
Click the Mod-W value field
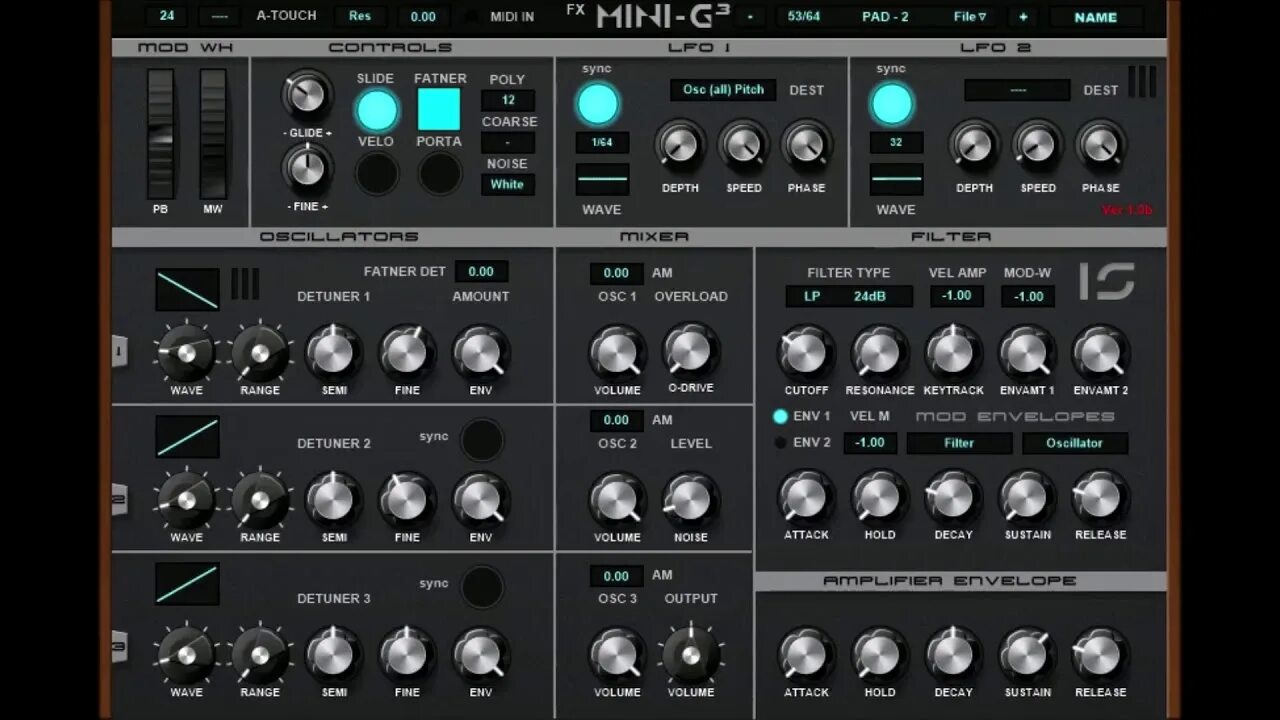point(1028,296)
